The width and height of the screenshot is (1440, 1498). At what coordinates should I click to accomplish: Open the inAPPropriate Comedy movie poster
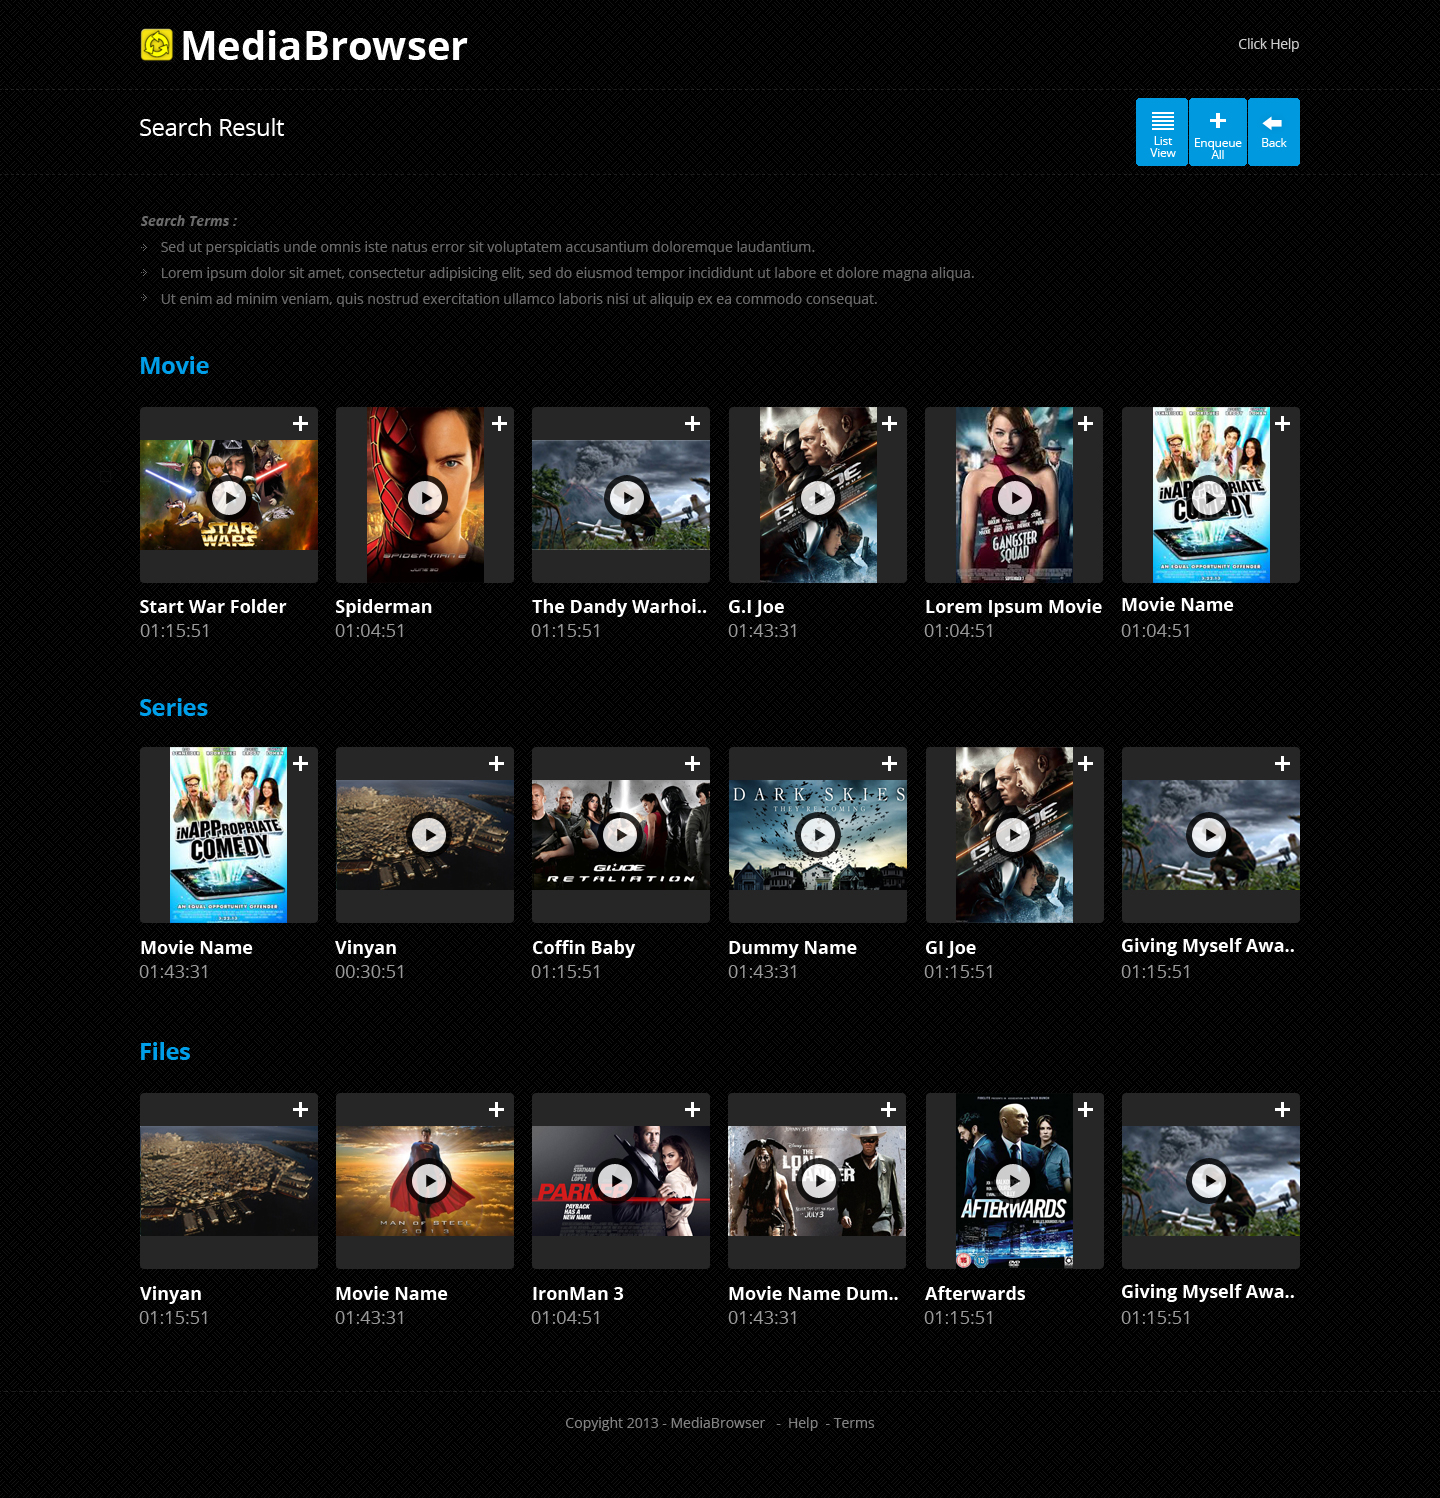point(1211,495)
